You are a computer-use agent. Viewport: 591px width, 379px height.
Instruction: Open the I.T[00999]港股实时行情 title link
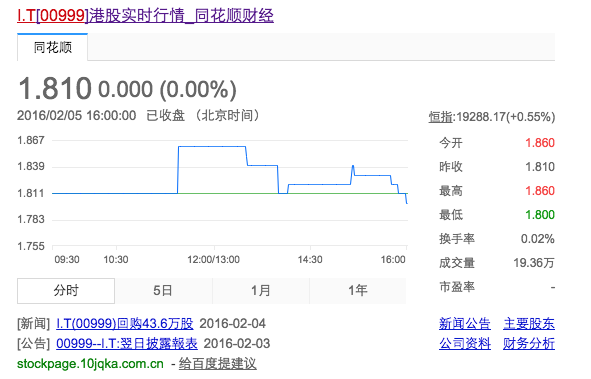[145, 16]
